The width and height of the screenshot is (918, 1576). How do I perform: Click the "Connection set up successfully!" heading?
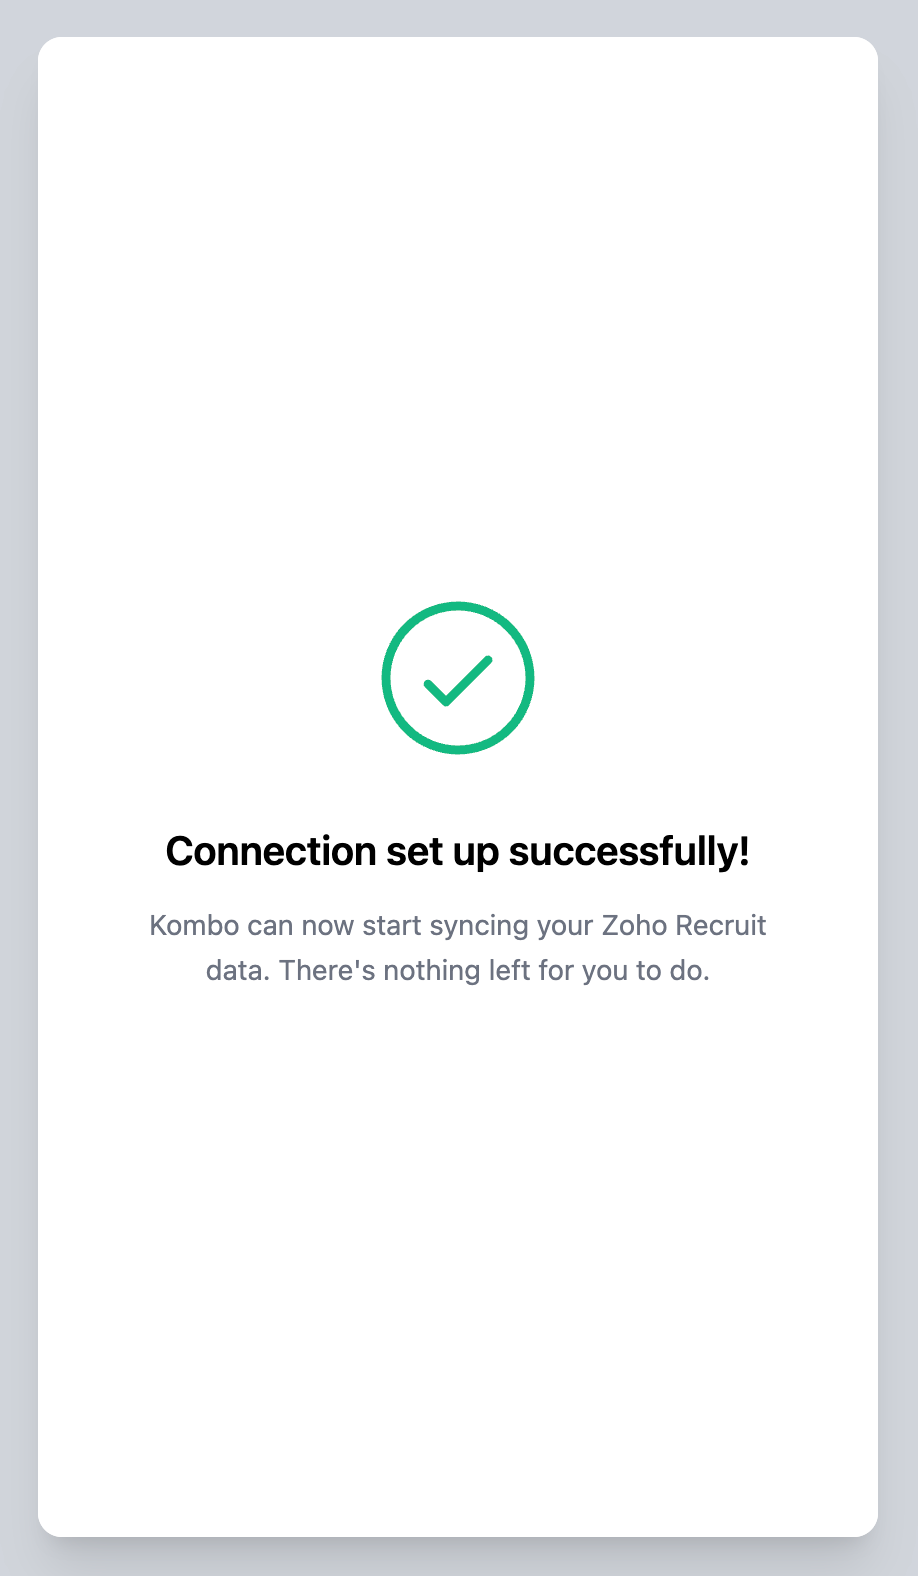[x=458, y=852]
